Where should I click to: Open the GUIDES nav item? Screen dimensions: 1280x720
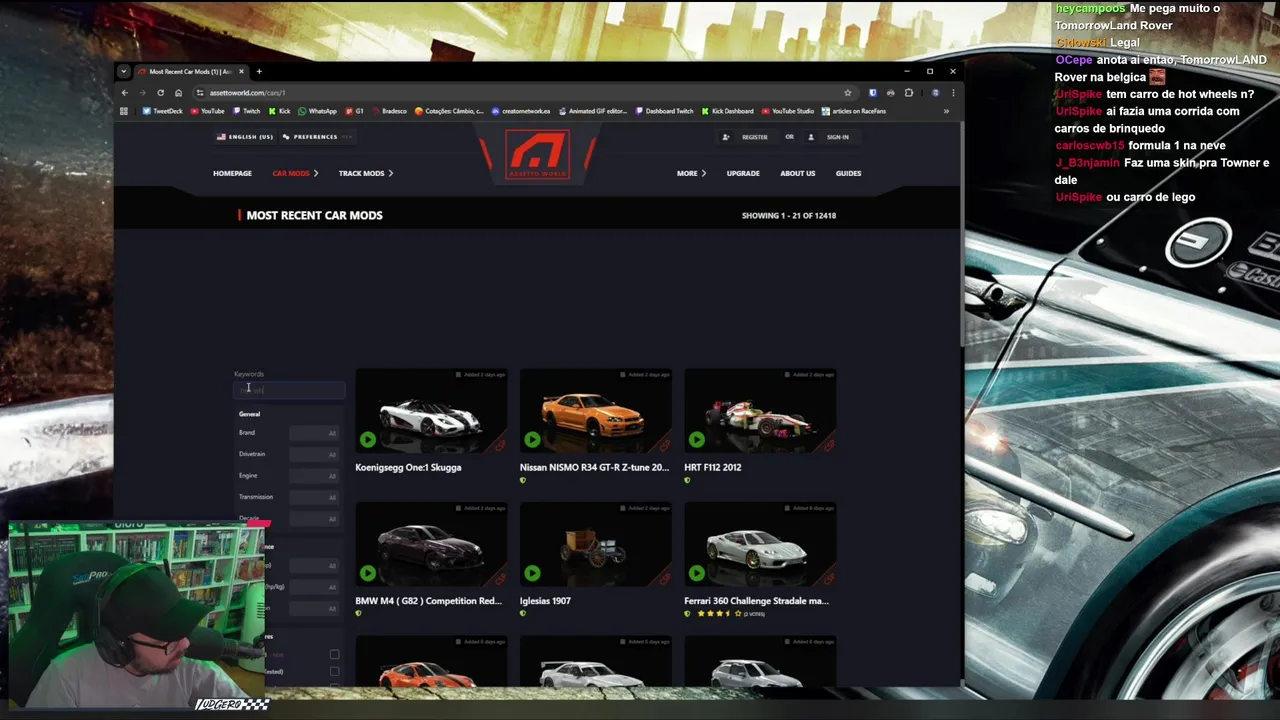tap(848, 173)
